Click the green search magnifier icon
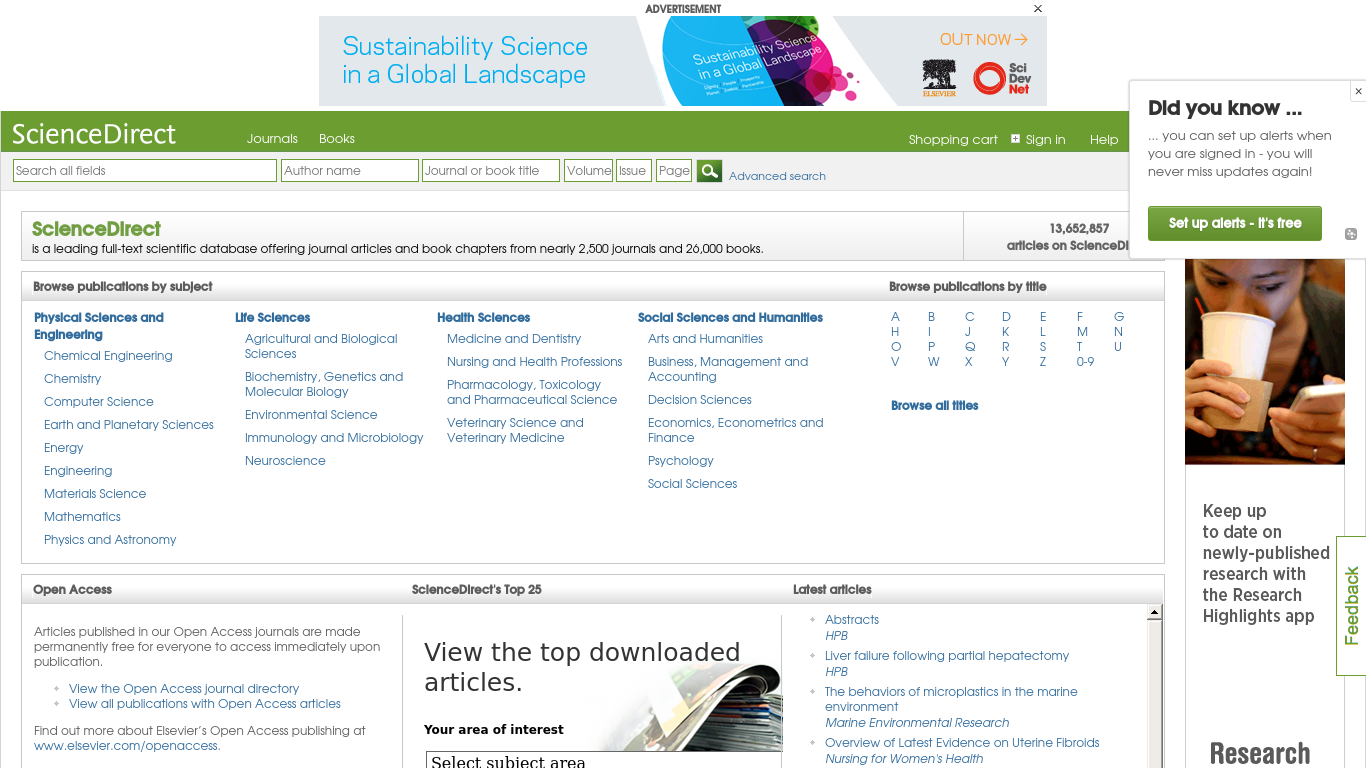 709,170
